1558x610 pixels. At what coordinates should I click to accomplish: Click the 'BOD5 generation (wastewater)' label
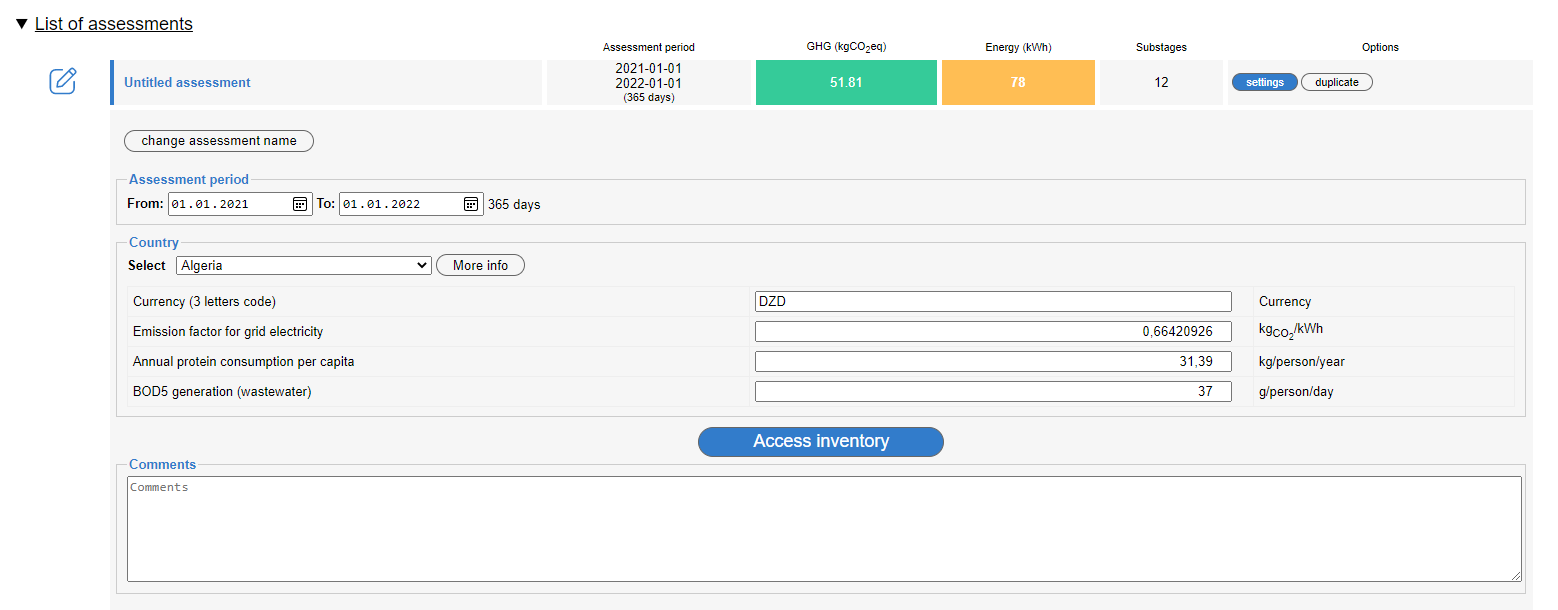pyautogui.click(x=222, y=392)
